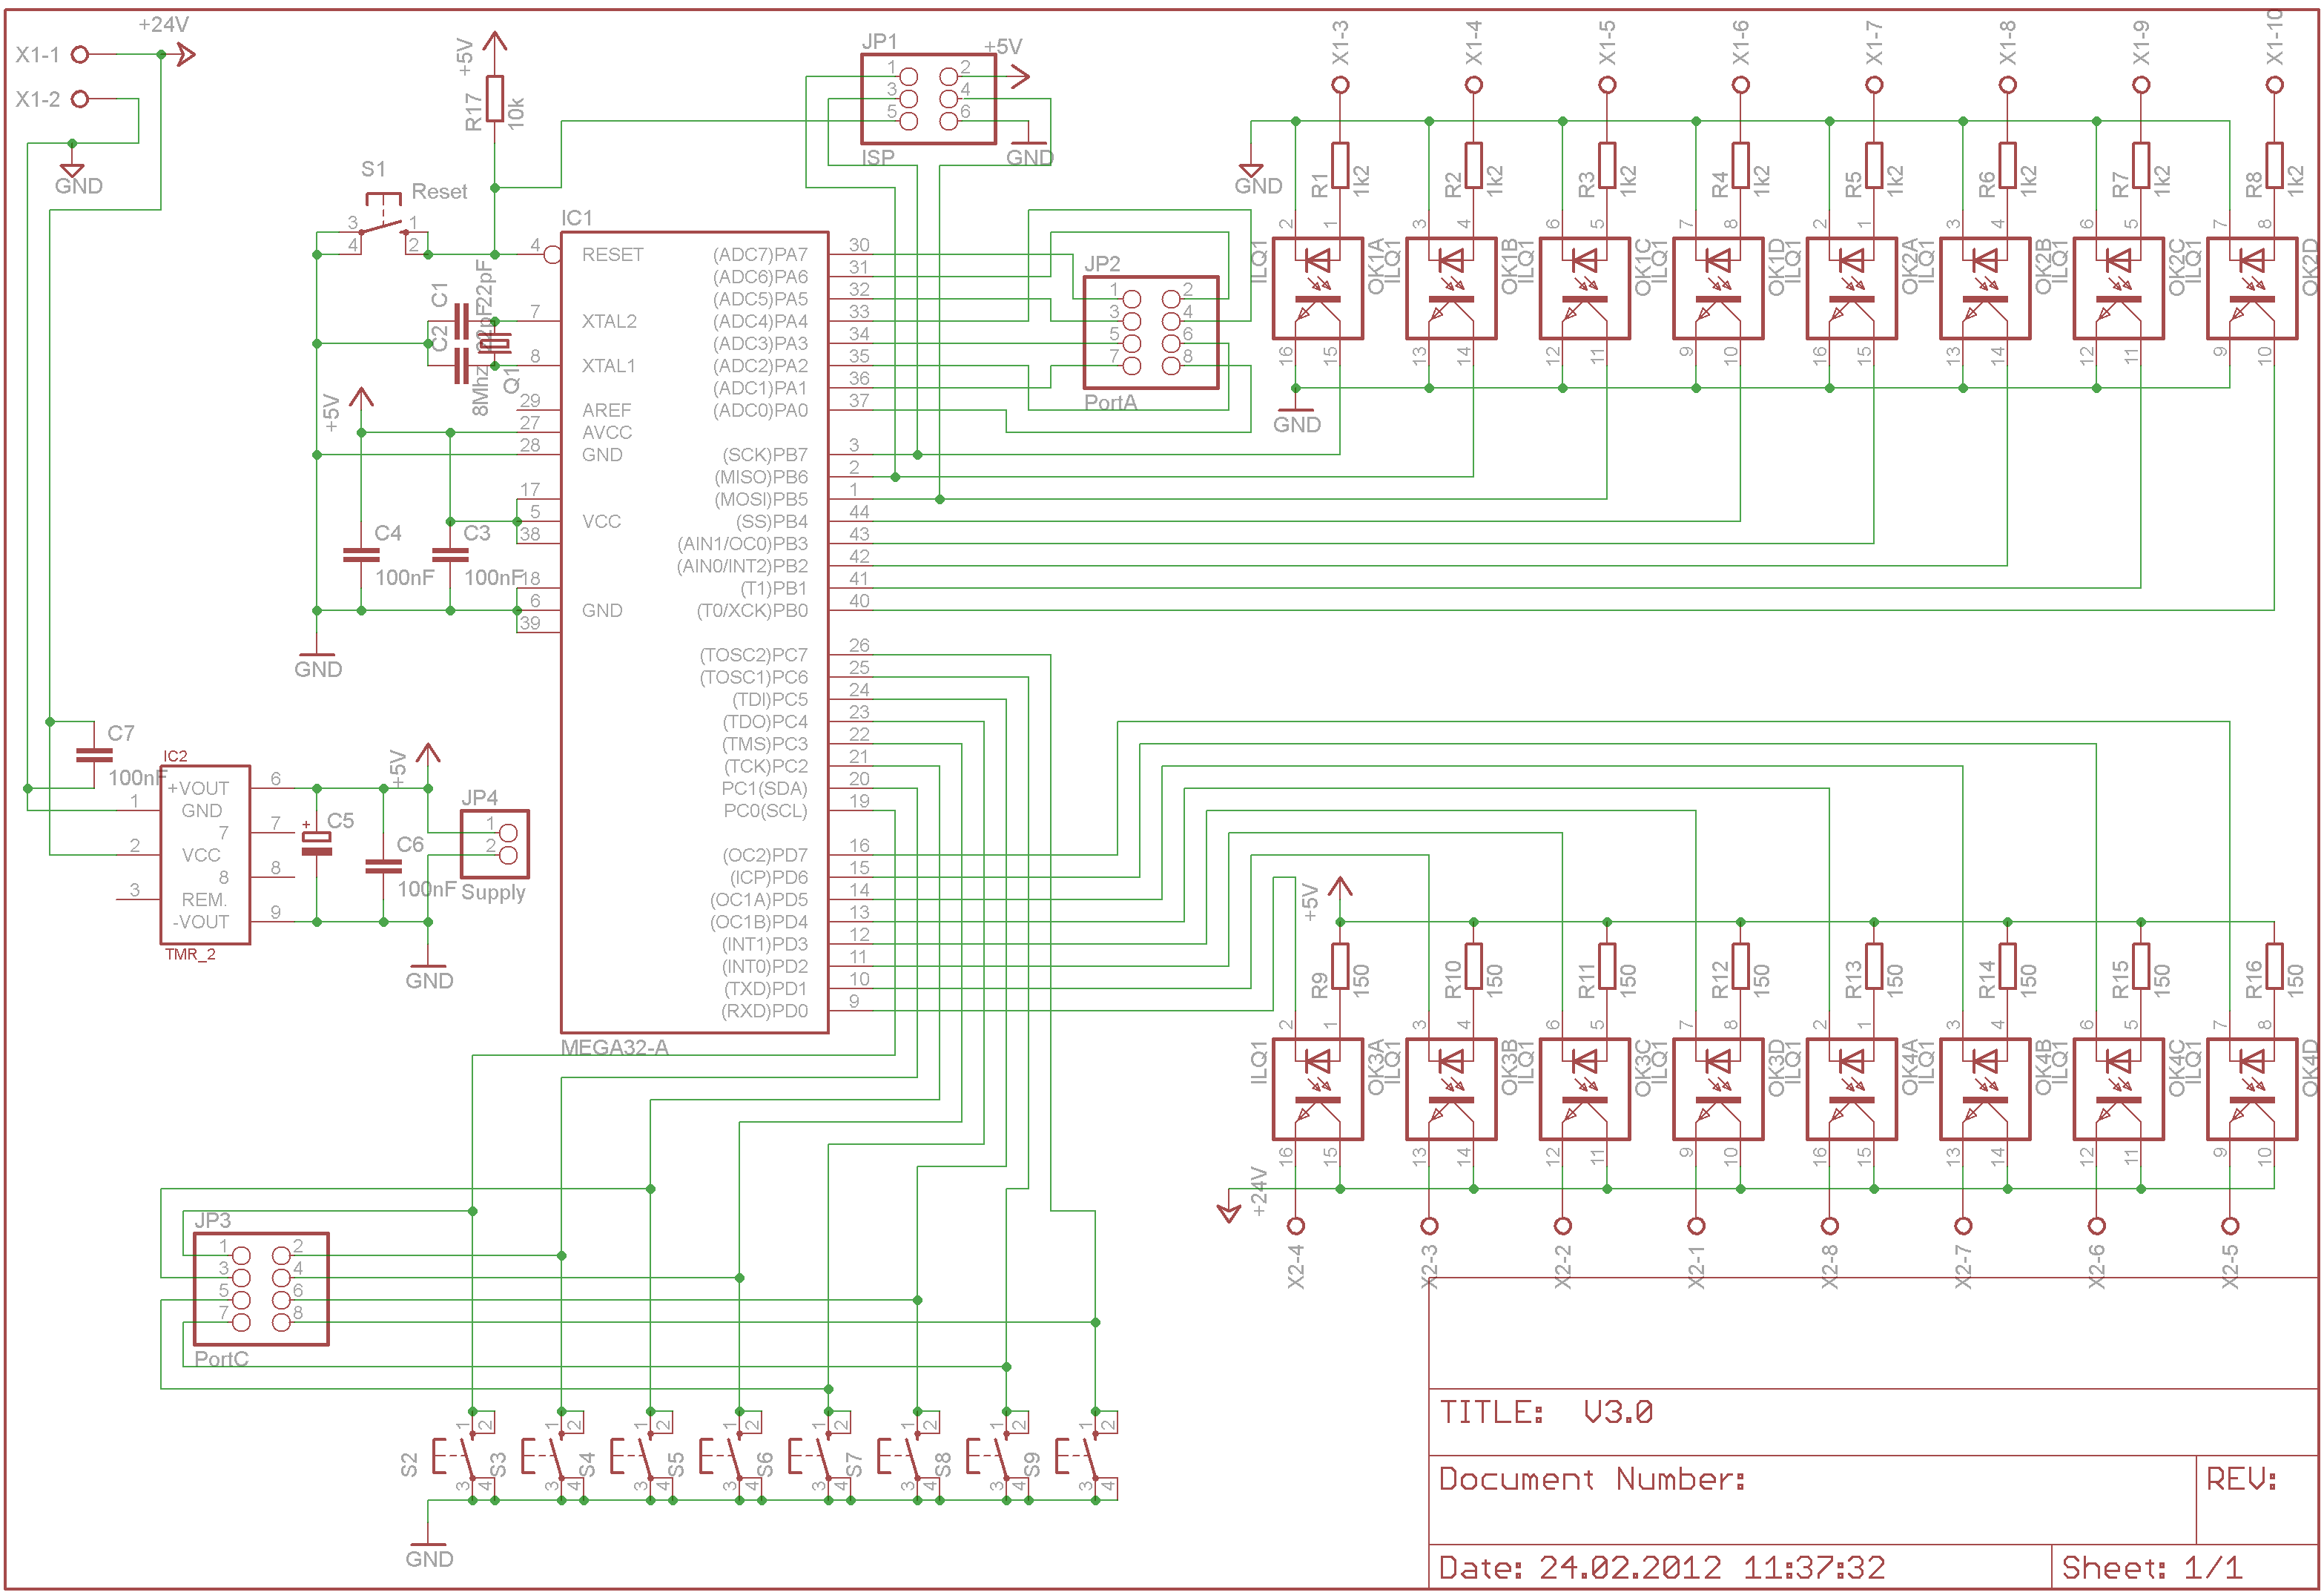Click the (RXD)PD0 pin label
Image resolution: width=2324 pixels, height=1595 pixels.
tap(764, 1011)
